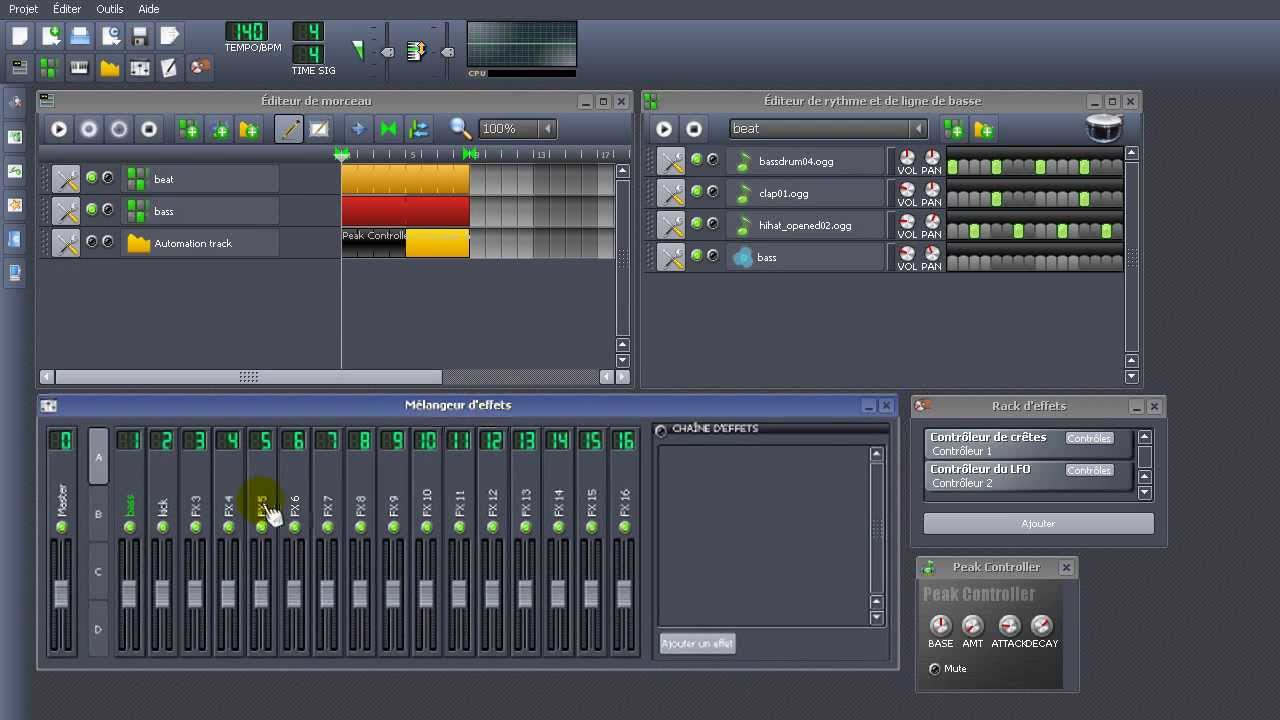This screenshot has height=720, width=1280.
Task: Toggle mute on the Automation track
Action: click(x=92, y=242)
